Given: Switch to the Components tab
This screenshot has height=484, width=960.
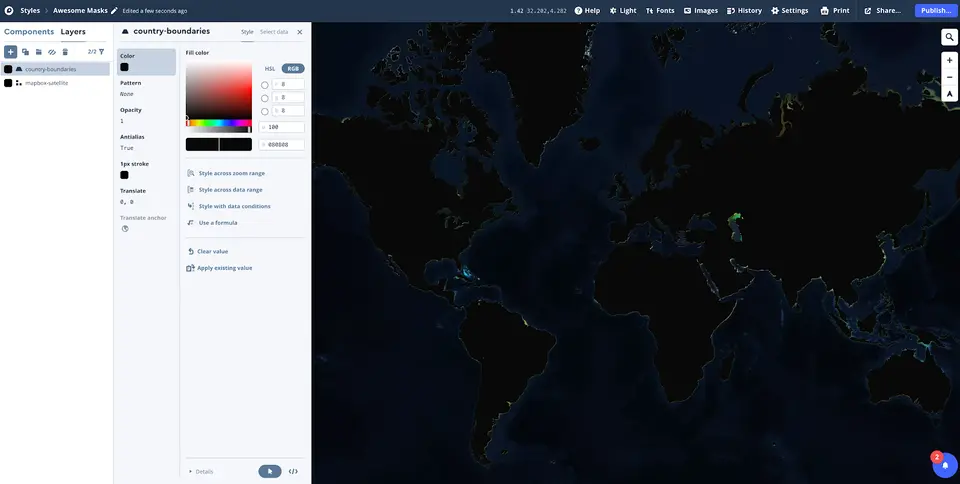Looking at the screenshot, I should click(x=29, y=32).
